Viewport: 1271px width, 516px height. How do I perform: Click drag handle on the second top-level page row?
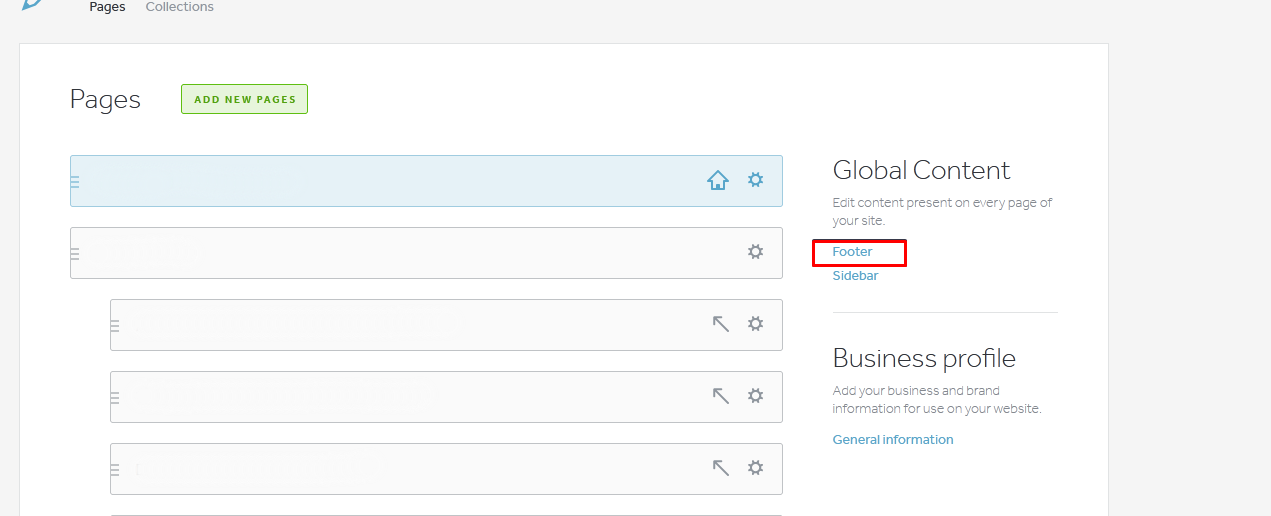(x=75, y=254)
